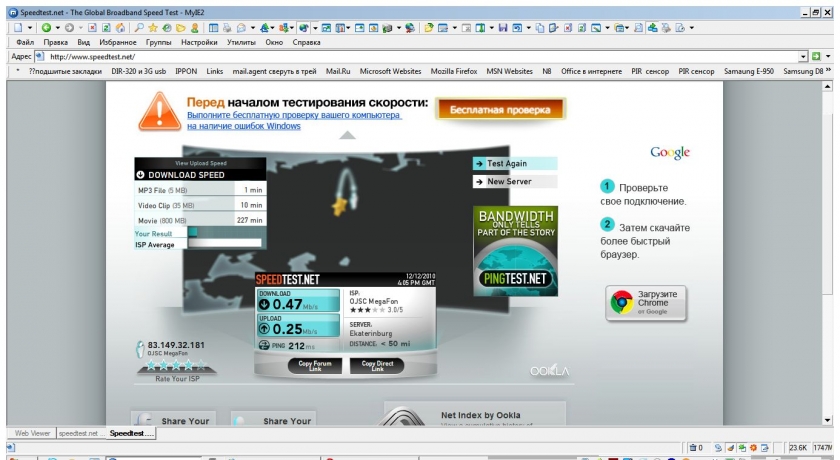This screenshot has width=840, height=460.
Task: Click the Google logo in sidebar
Action: point(670,153)
